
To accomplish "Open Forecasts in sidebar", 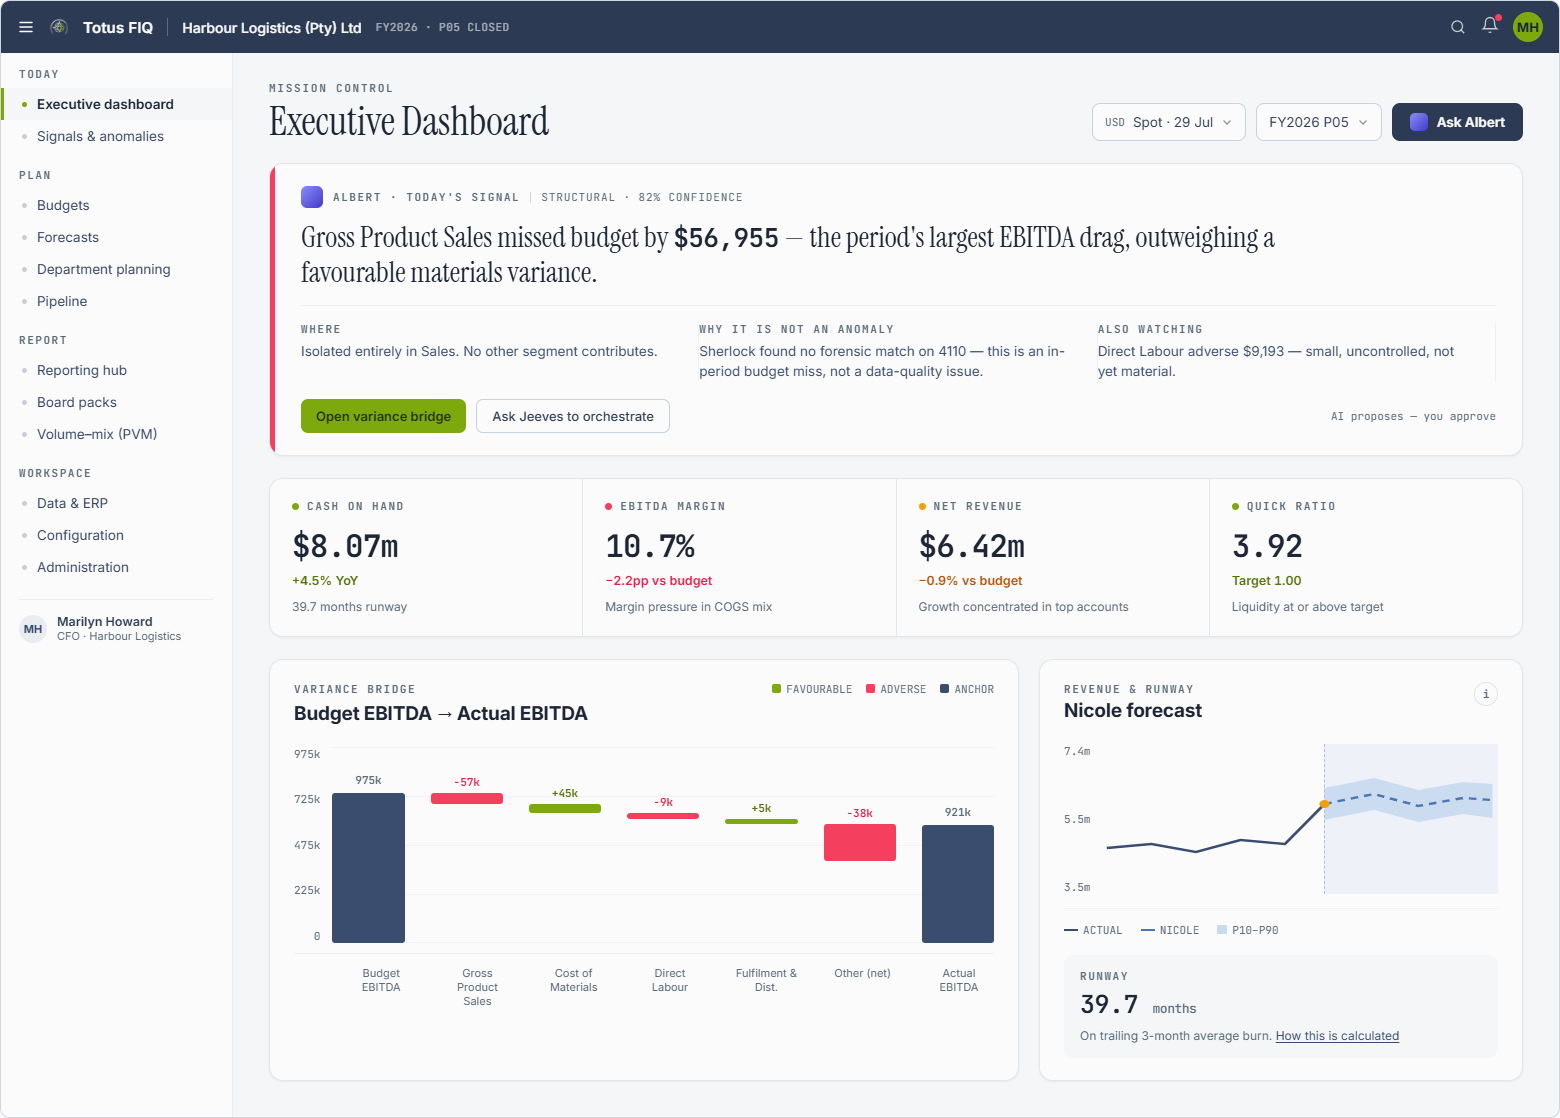I will tap(116, 237).
